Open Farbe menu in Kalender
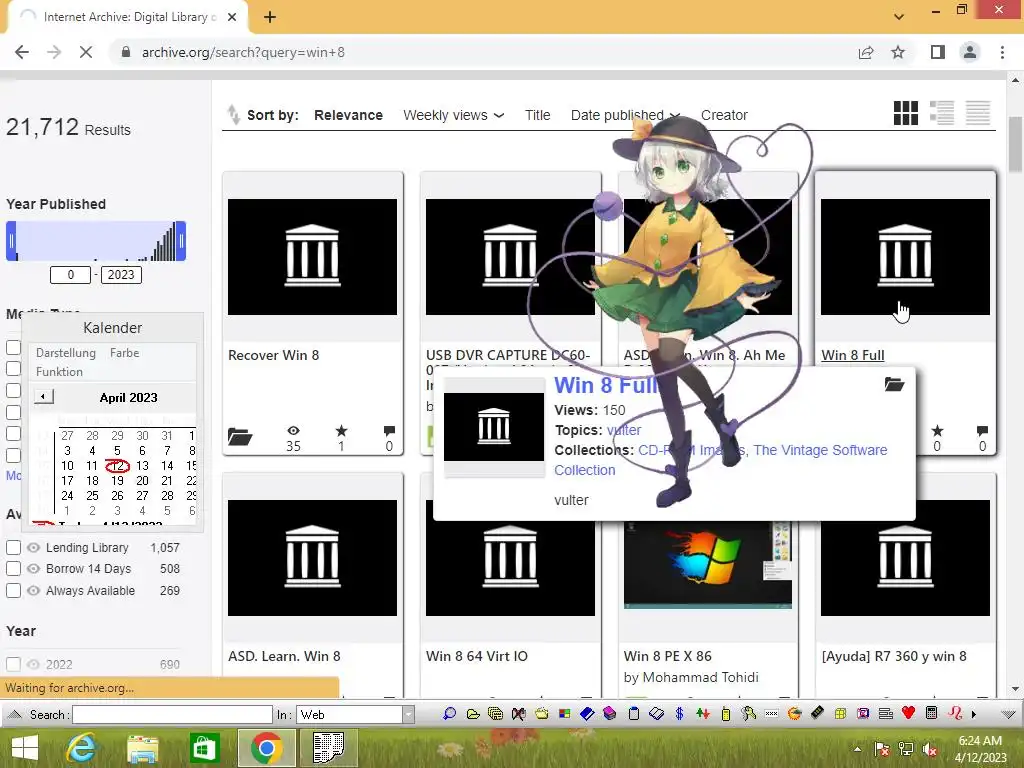 [124, 353]
